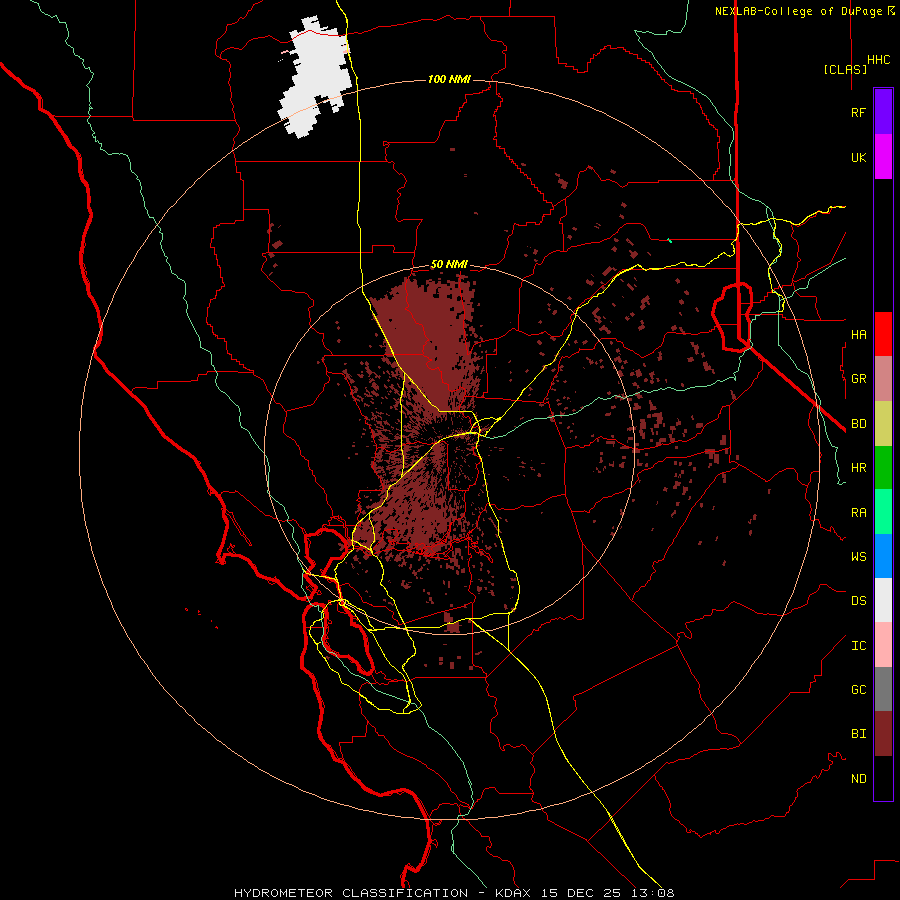This screenshot has height=900, width=900.
Task: Click the 'GC' legend label
Action: (x=858, y=689)
